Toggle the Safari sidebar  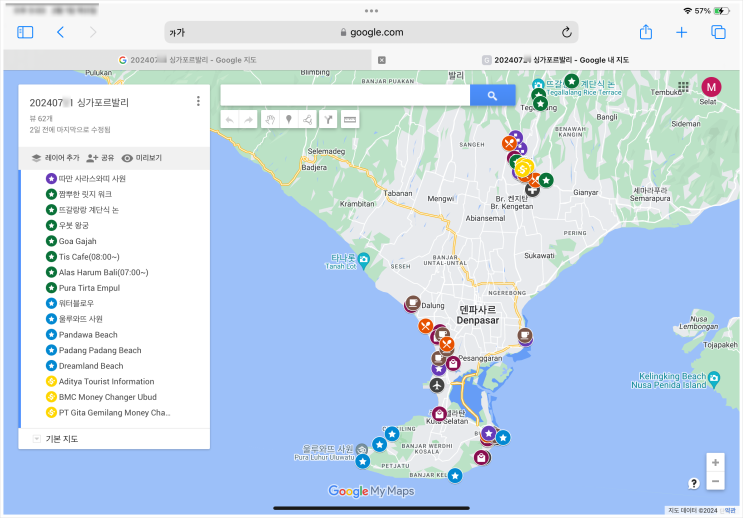(x=25, y=32)
